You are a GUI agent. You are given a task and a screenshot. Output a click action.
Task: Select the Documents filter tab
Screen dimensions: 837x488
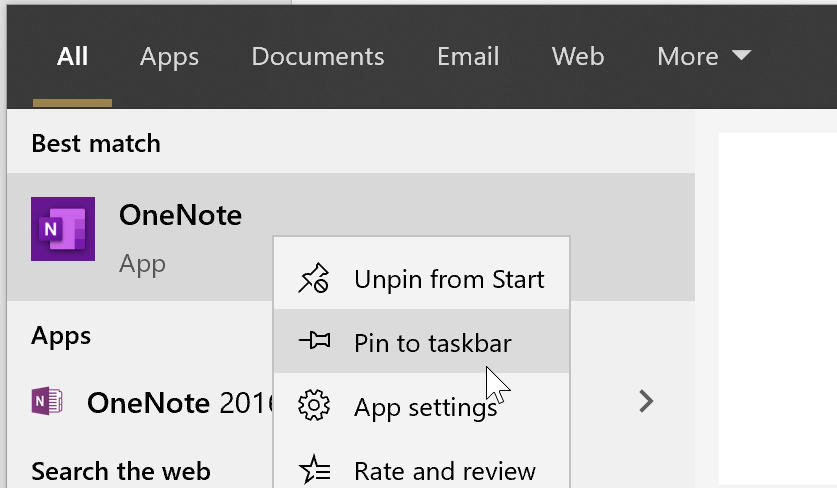click(x=318, y=57)
